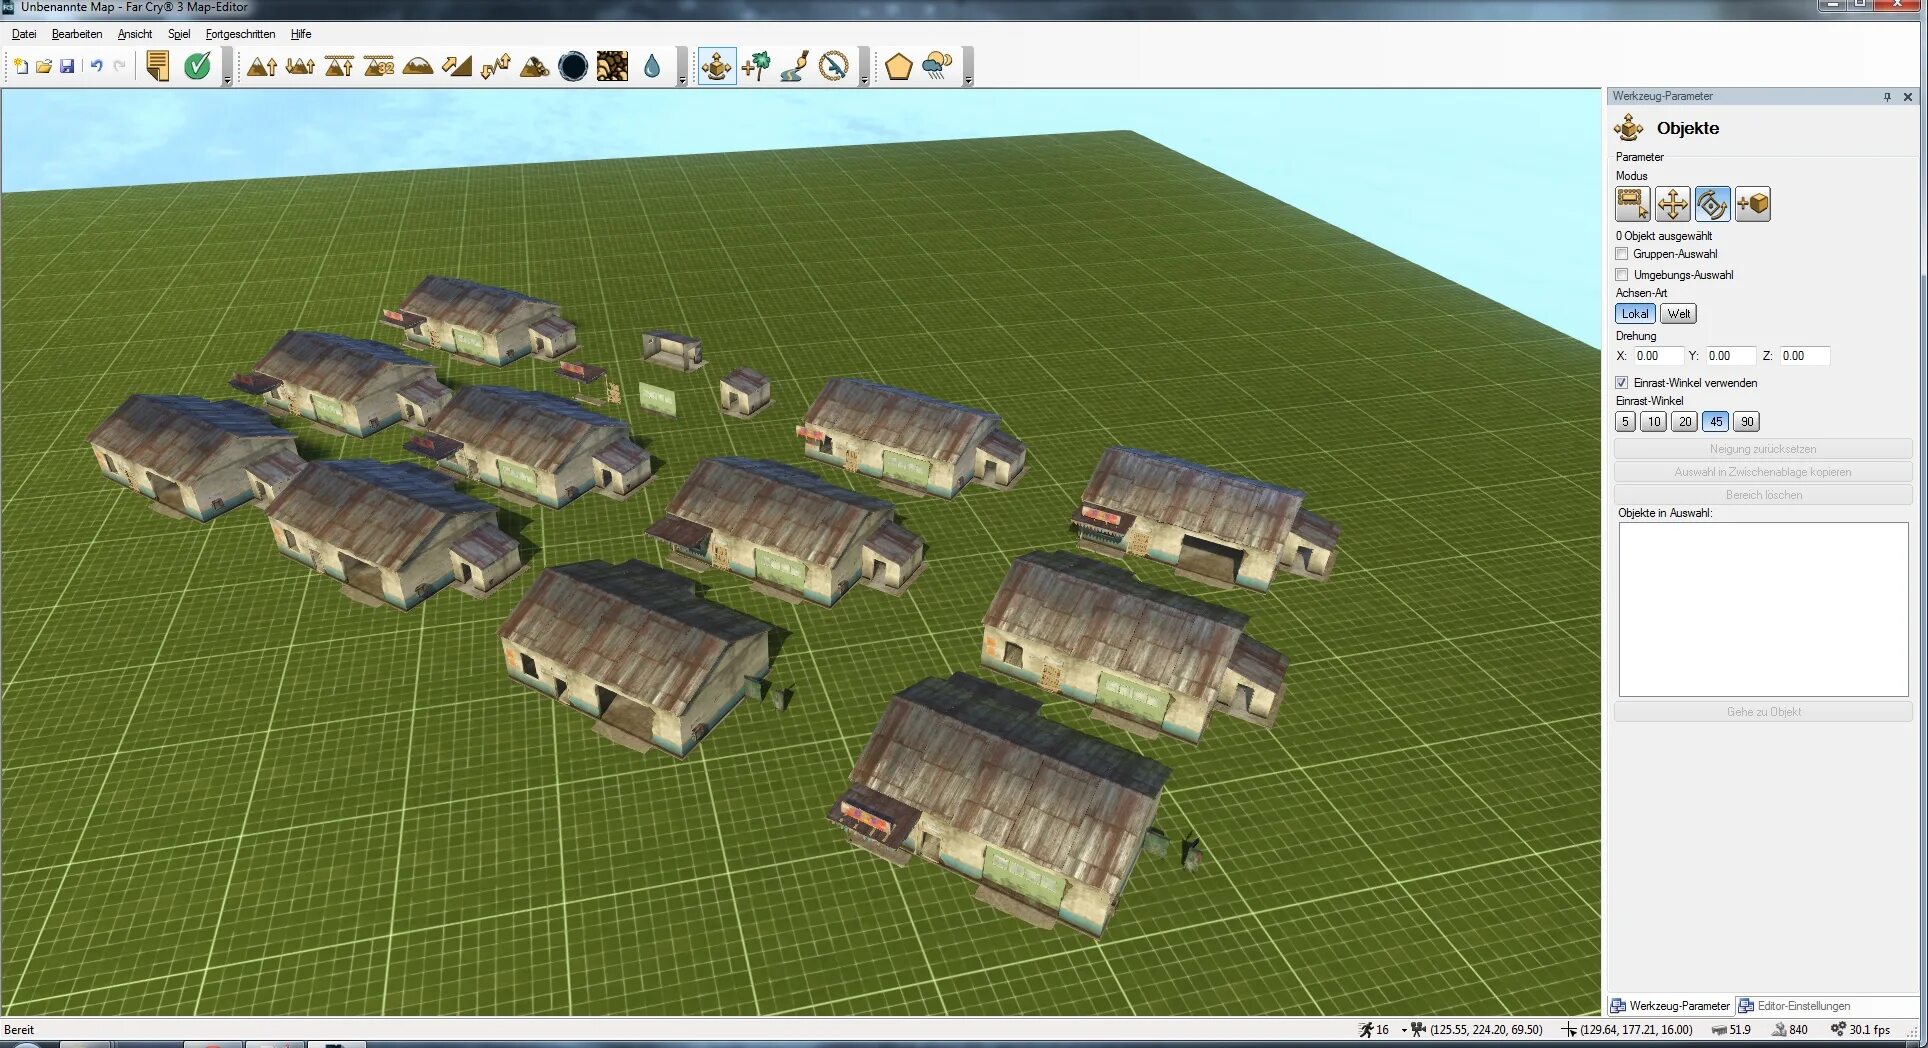Switch to the Editor-Einstellungen tab
Screen dimensions: 1928x1048
click(1794, 1006)
